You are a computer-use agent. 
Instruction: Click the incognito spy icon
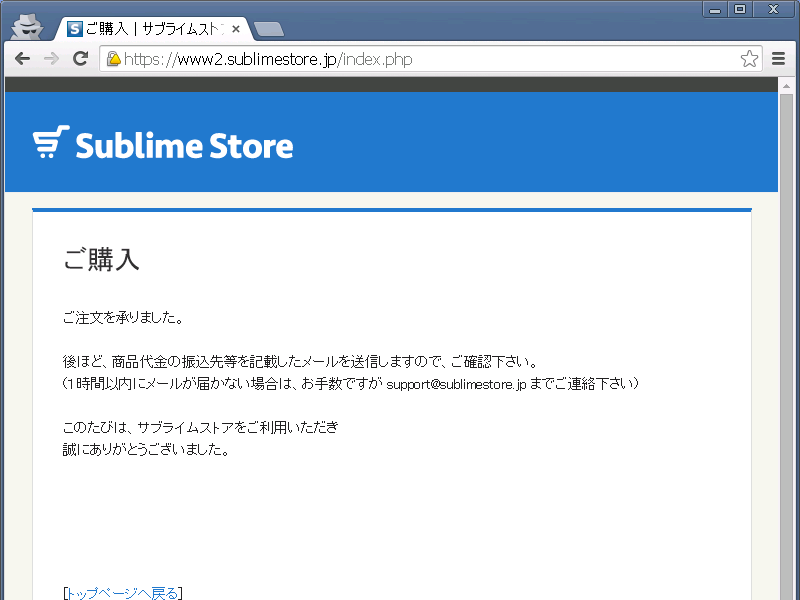27,27
